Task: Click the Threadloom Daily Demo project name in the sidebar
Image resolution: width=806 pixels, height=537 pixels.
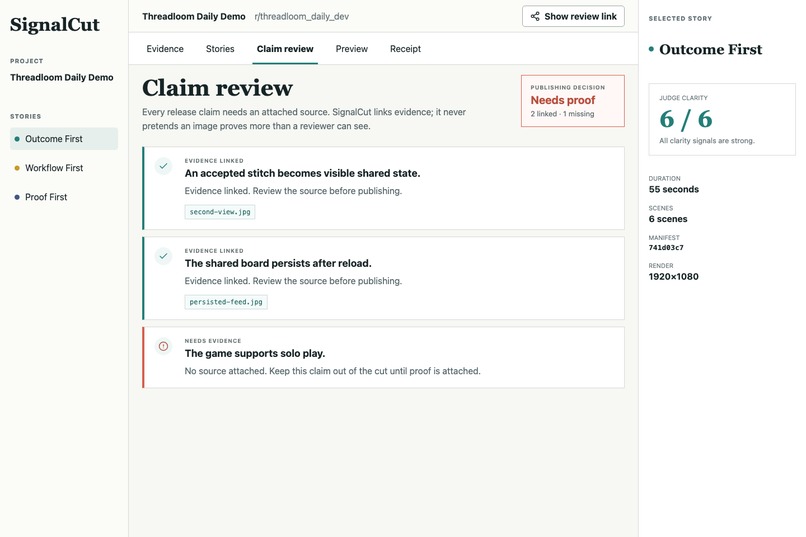Action: click(62, 78)
